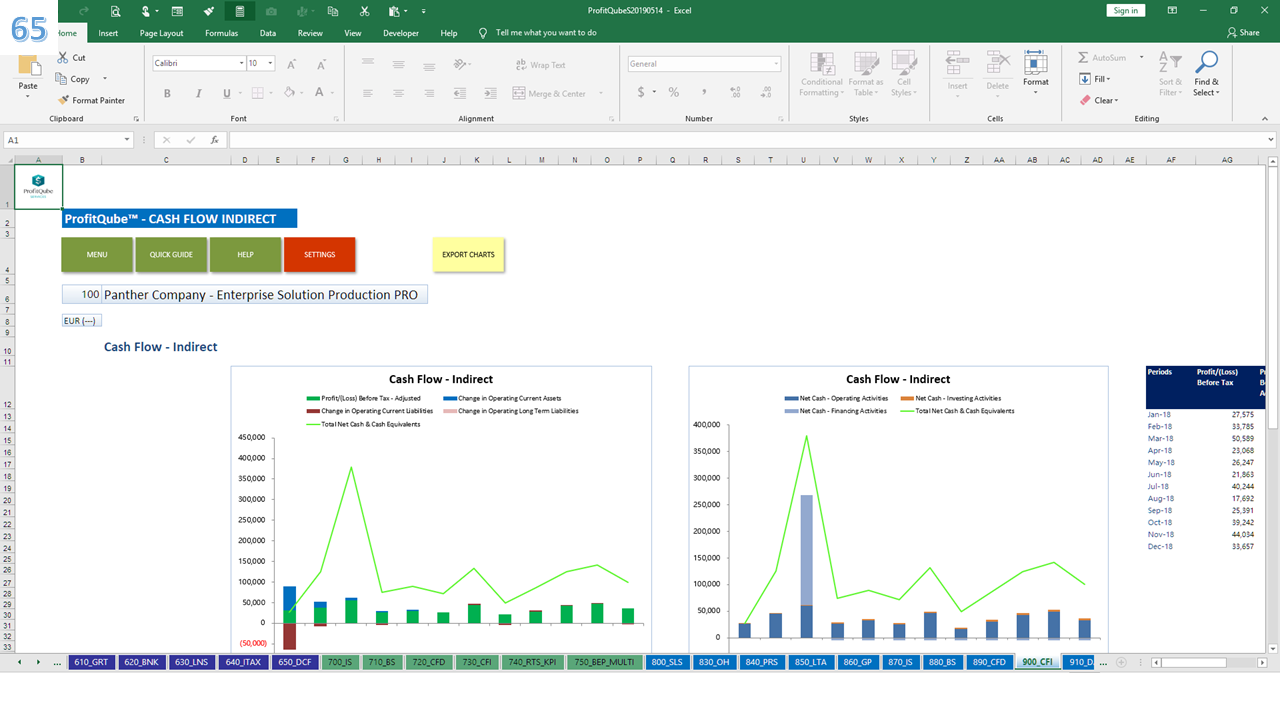This screenshot has height=720, width=1280.
Task: Toggle Italic formatting
Action: pyautogui.click(x=197, y=93)
